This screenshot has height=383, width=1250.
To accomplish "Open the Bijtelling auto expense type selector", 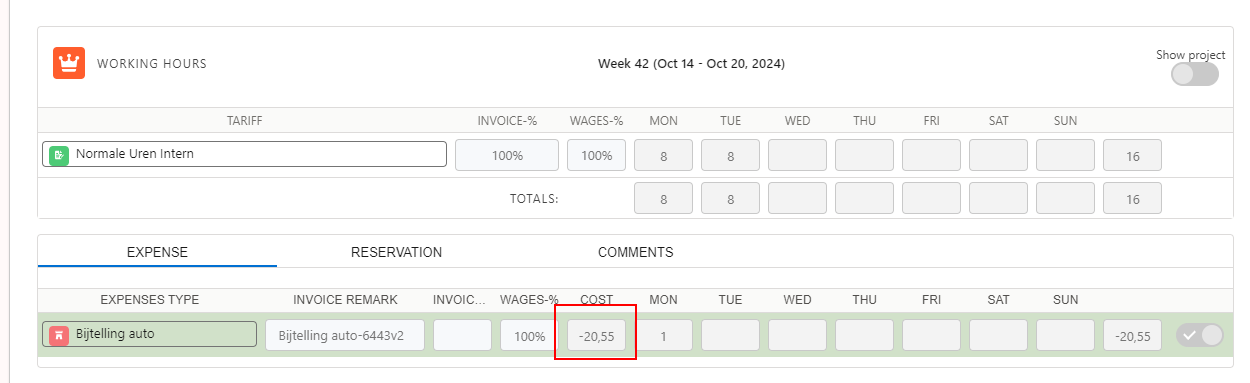I will 149,334.
